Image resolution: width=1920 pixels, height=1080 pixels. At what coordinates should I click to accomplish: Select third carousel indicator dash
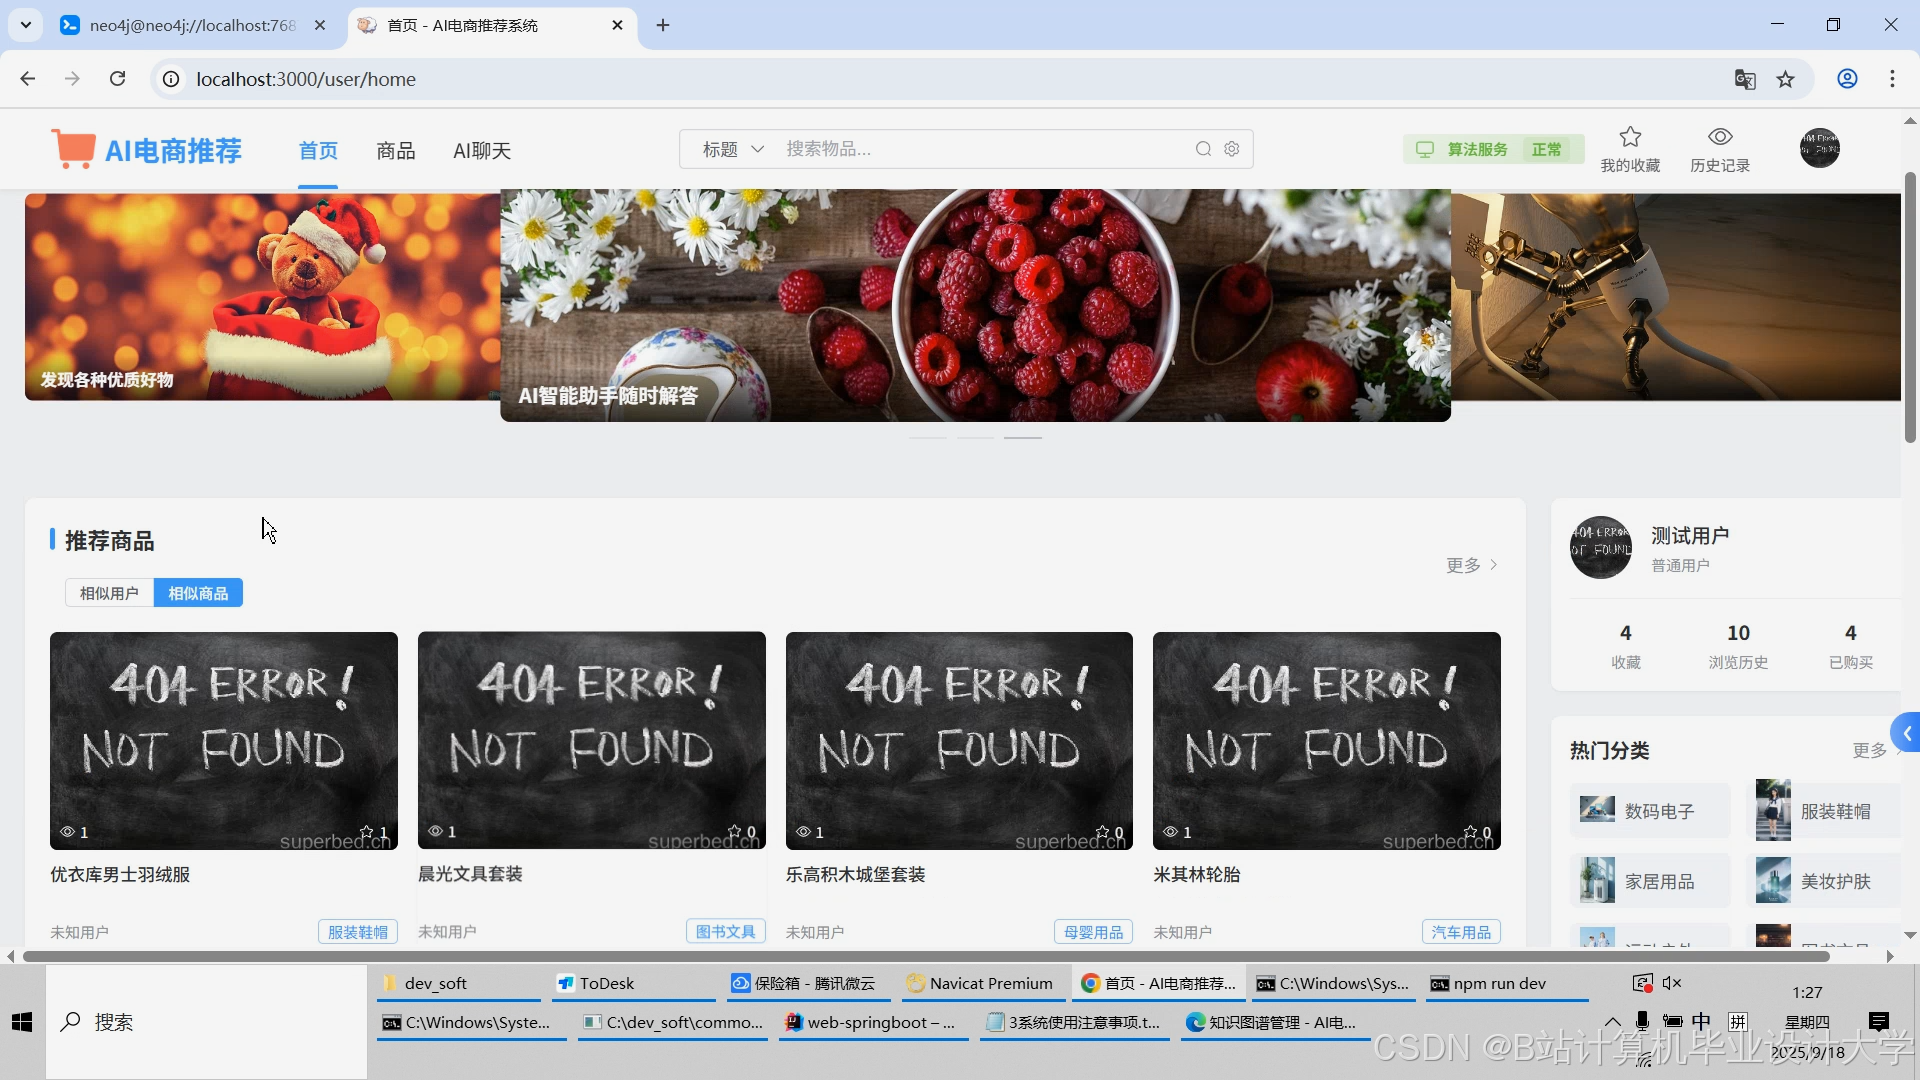click(x=1023, y=438)
